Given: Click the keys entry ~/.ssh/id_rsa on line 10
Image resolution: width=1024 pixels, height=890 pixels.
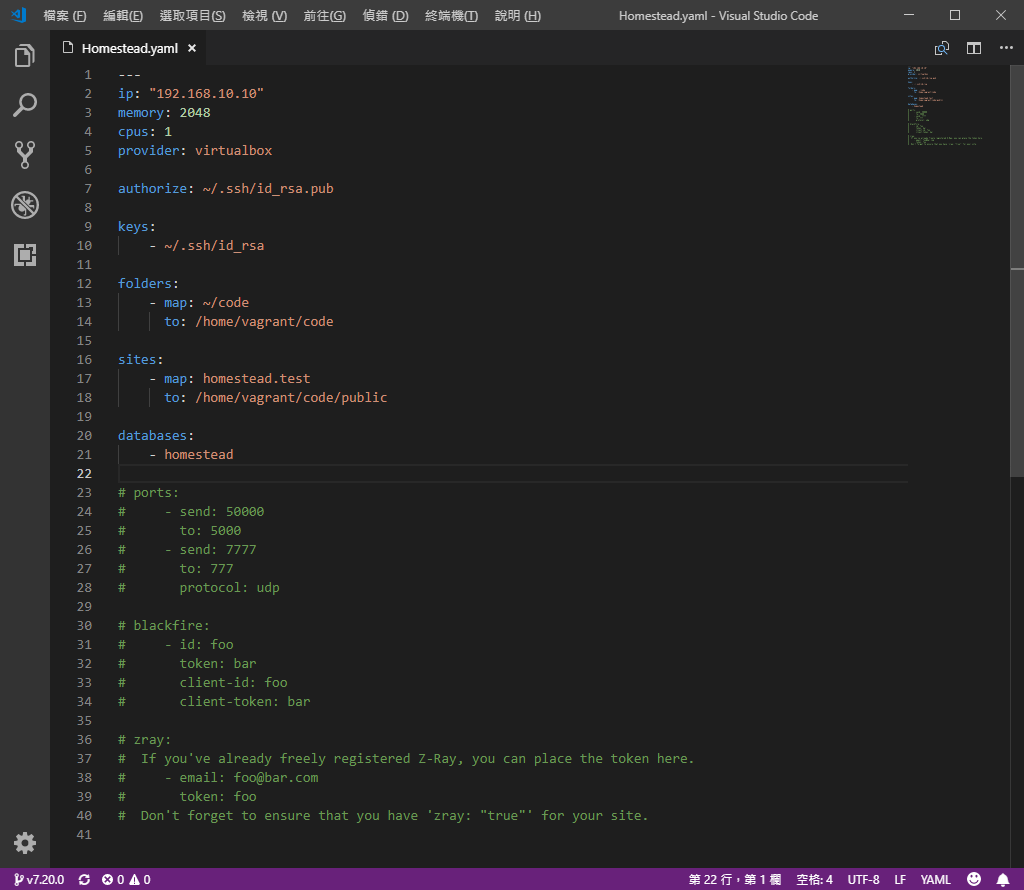Looking at the screenshot, I should click(214, 246).
